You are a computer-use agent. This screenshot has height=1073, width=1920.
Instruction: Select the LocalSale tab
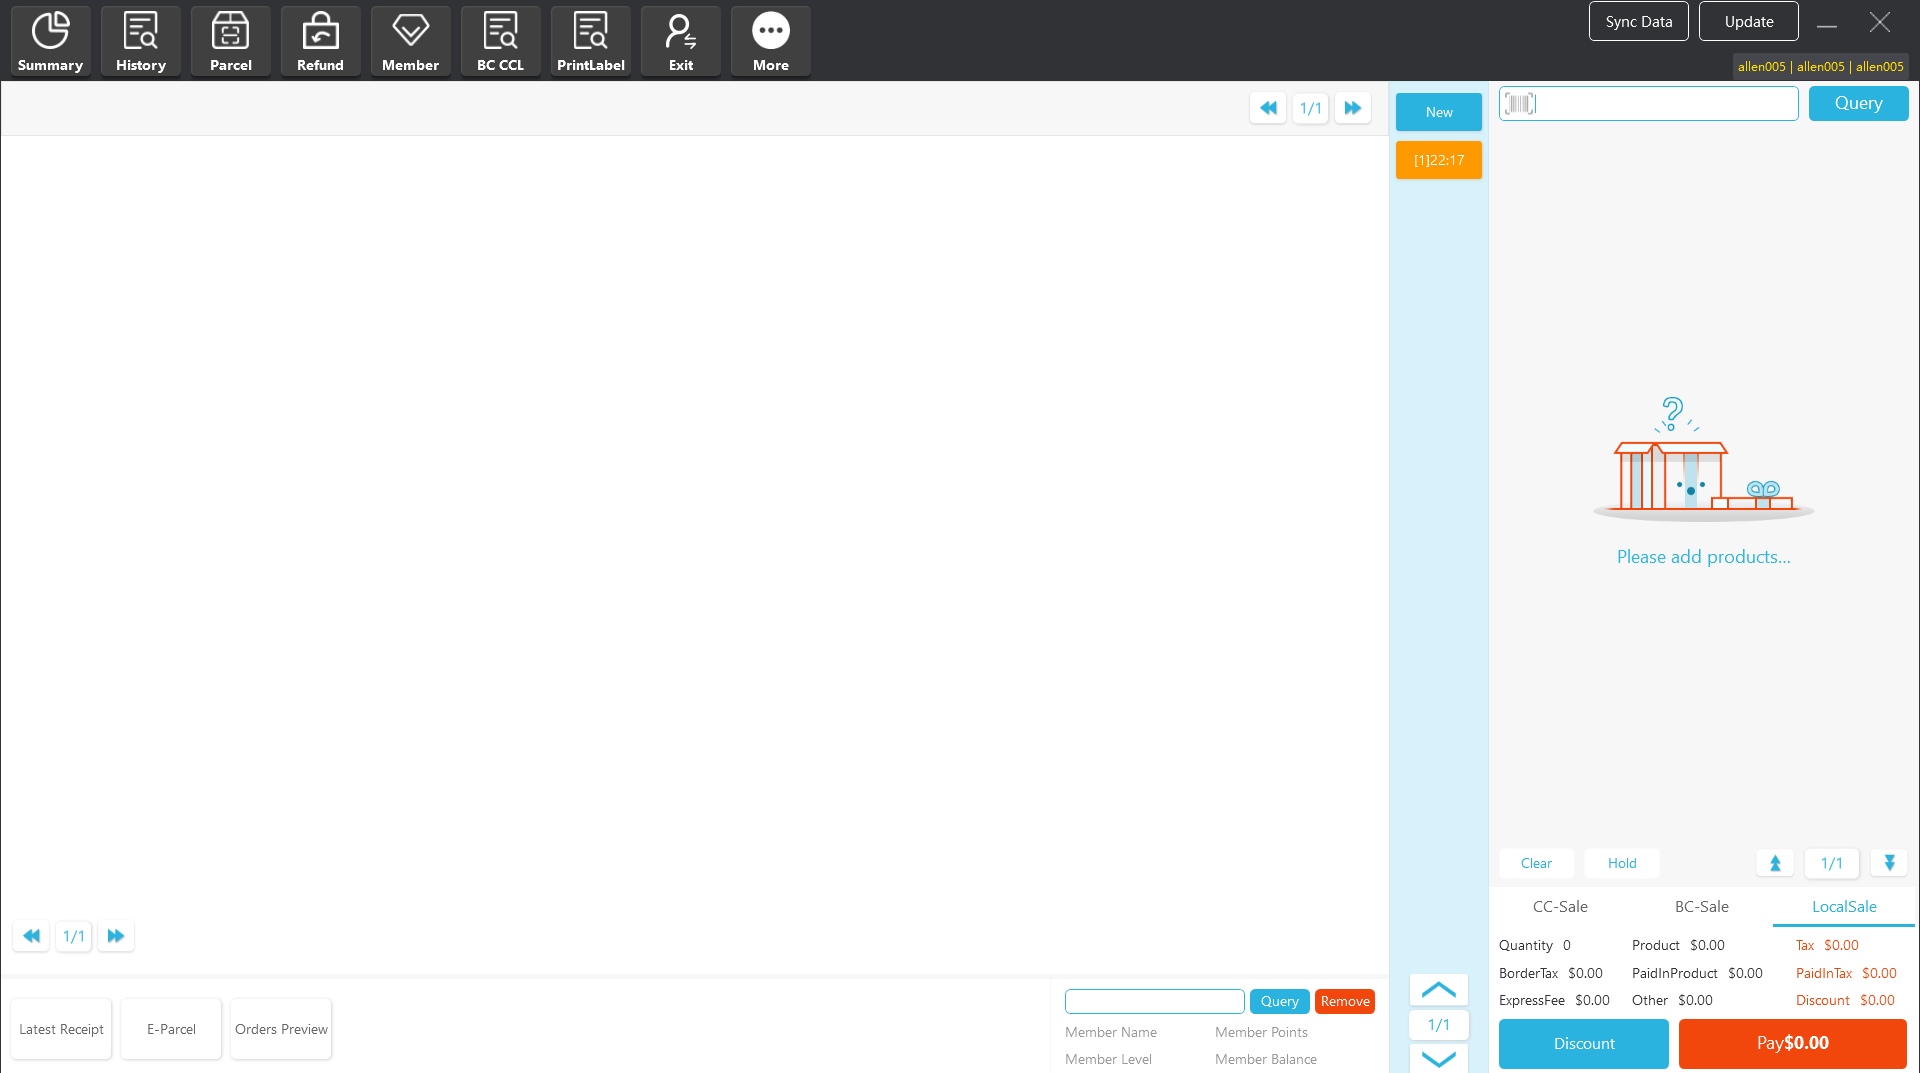pyautogui.click(x=1843, y=906)
